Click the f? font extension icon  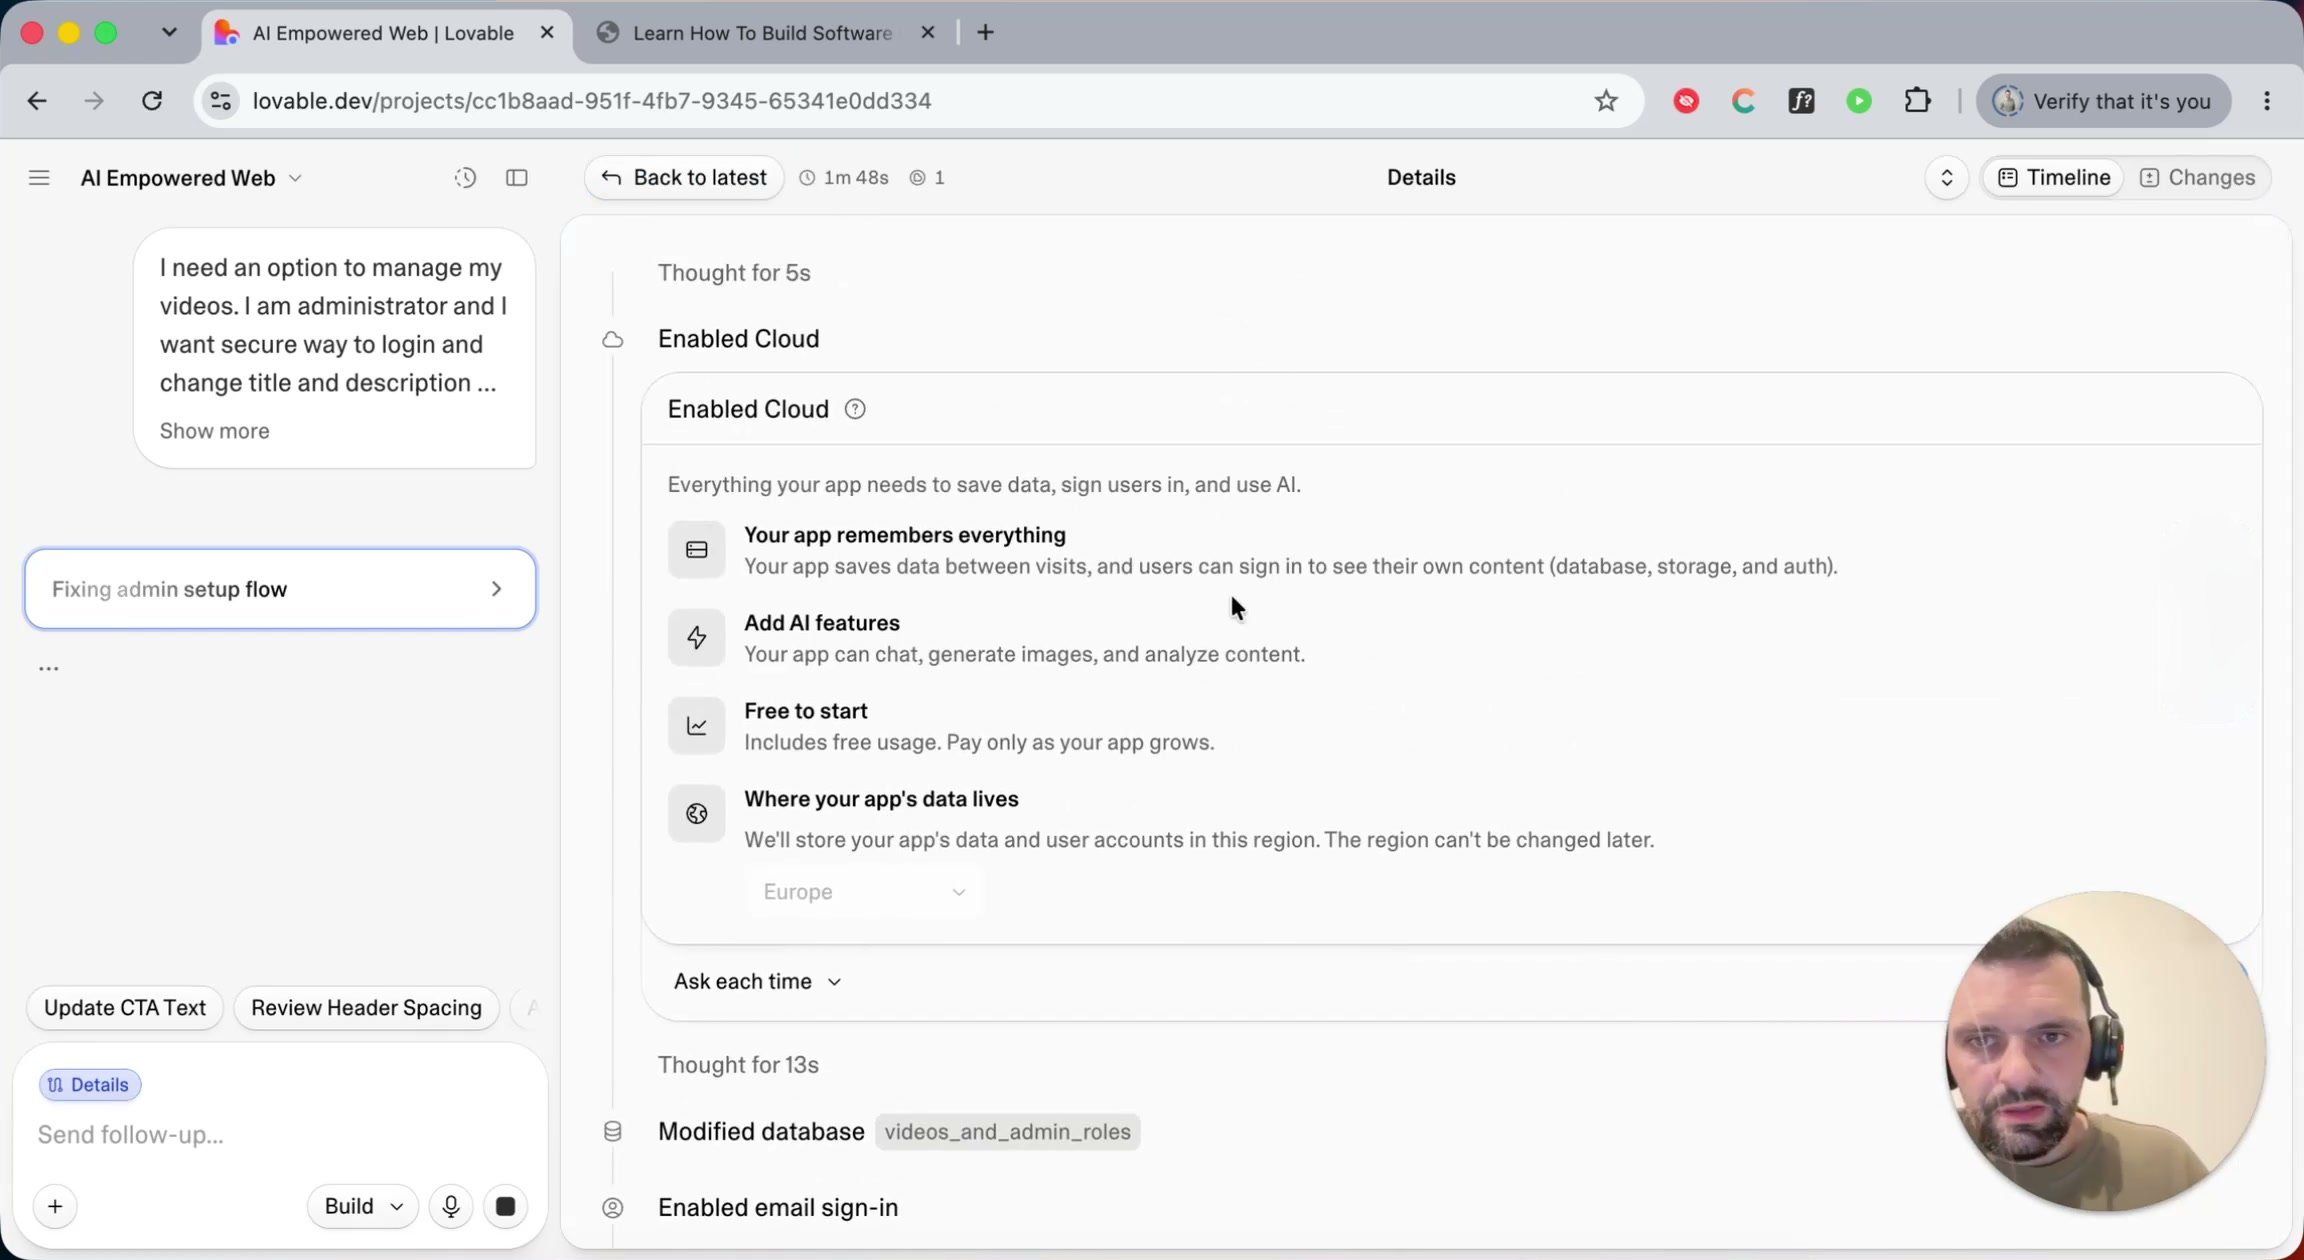[1801, 101]
